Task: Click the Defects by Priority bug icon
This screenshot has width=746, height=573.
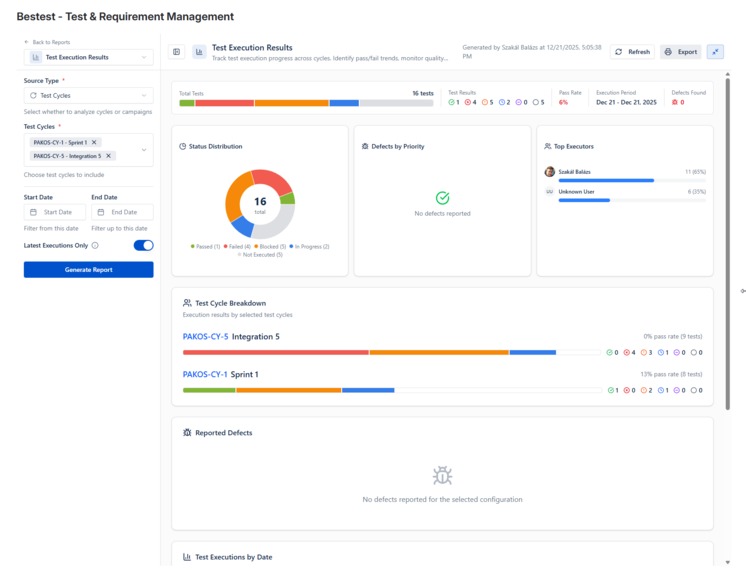Action: (365, 147)
